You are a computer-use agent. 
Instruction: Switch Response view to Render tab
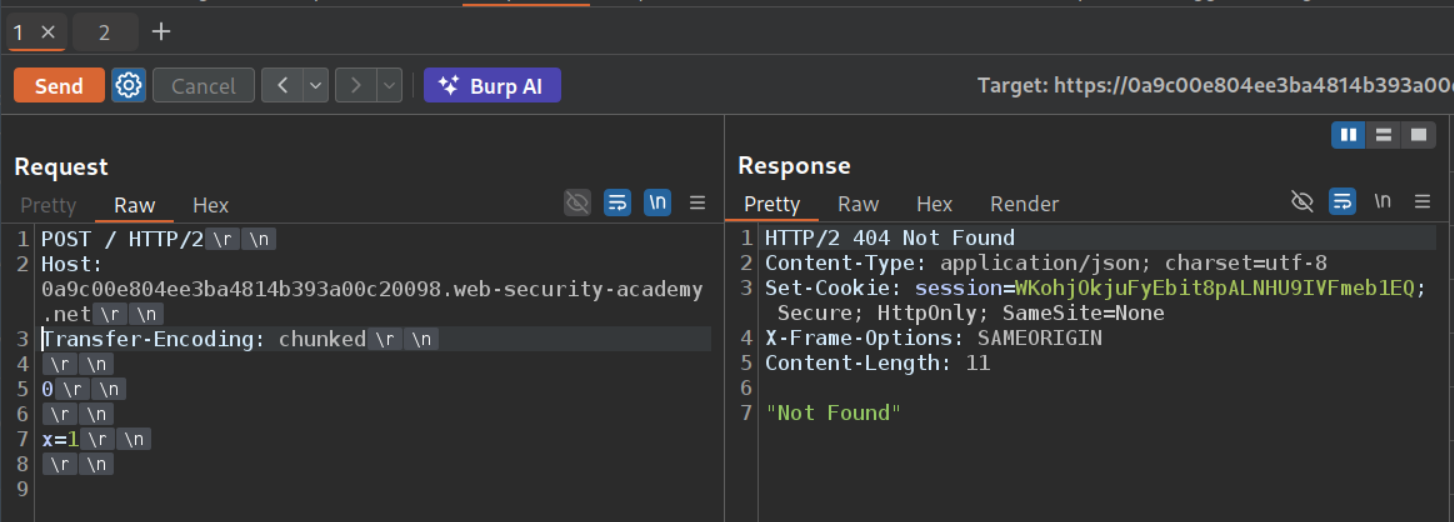tap(1024, 204)
